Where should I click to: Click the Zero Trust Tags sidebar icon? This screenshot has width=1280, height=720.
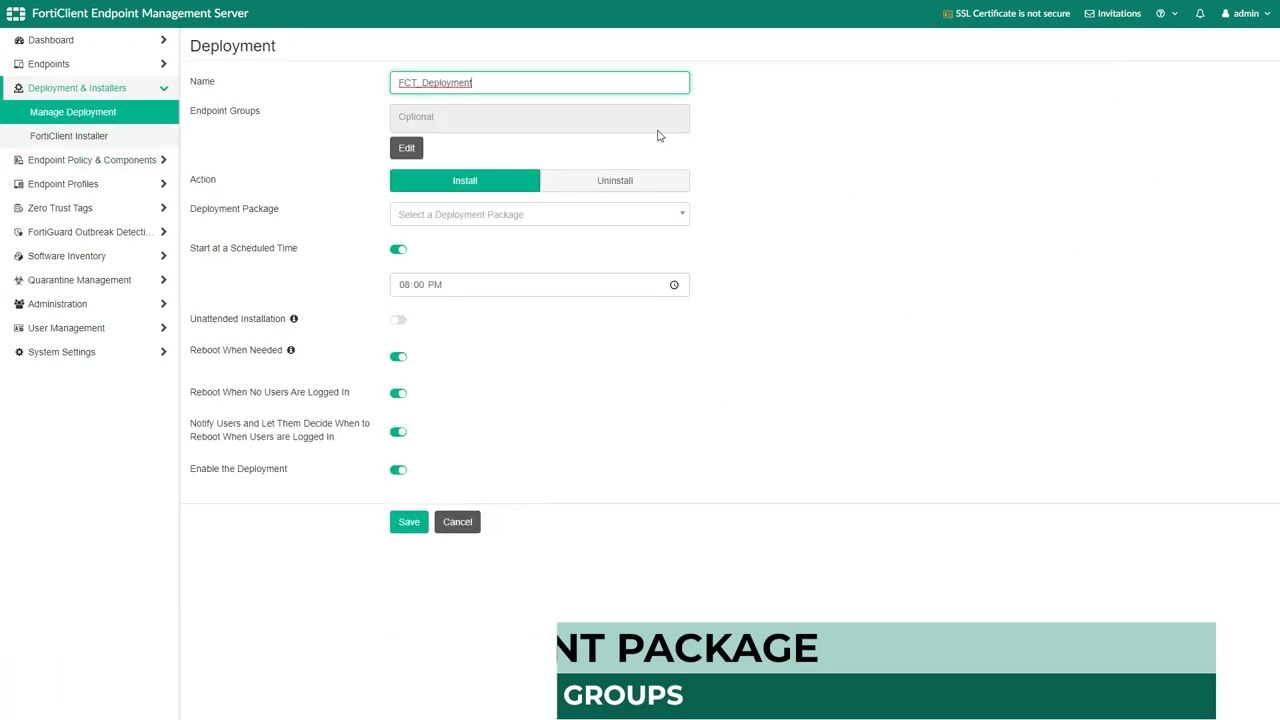[x=19, y=208]
